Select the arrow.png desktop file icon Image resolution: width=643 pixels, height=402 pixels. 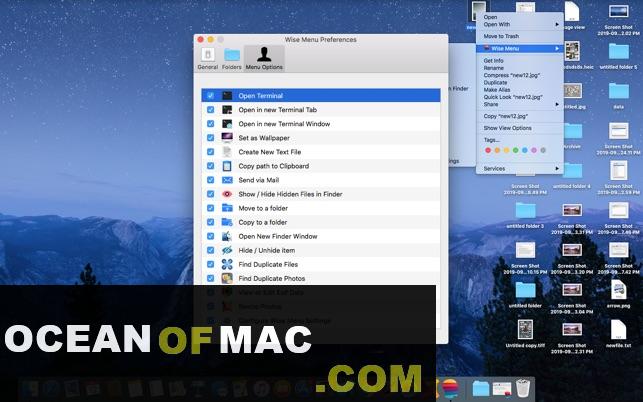pos(618,290)
